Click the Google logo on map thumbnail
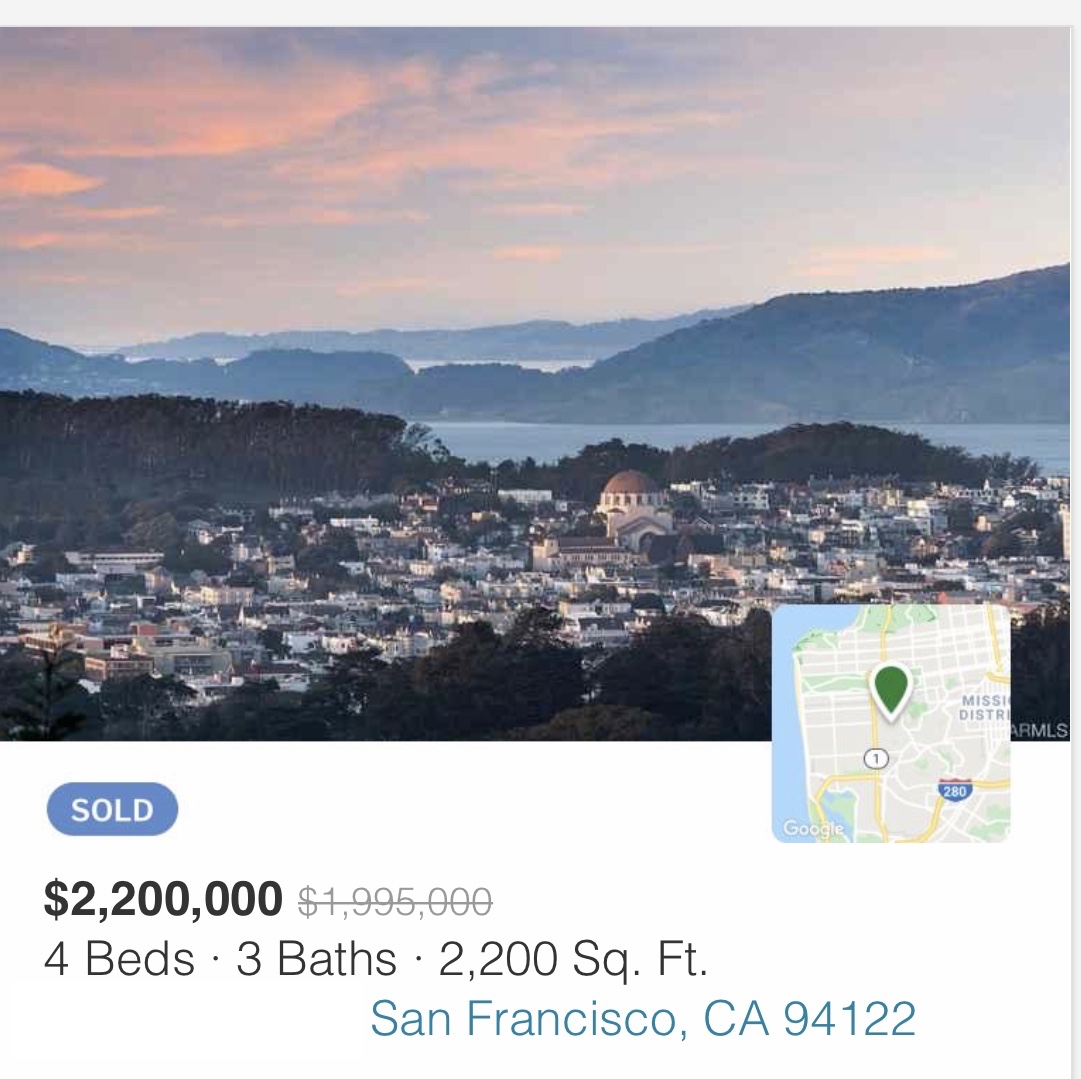The height and width of the screenshot is (1079, 1081). [814, 828]
